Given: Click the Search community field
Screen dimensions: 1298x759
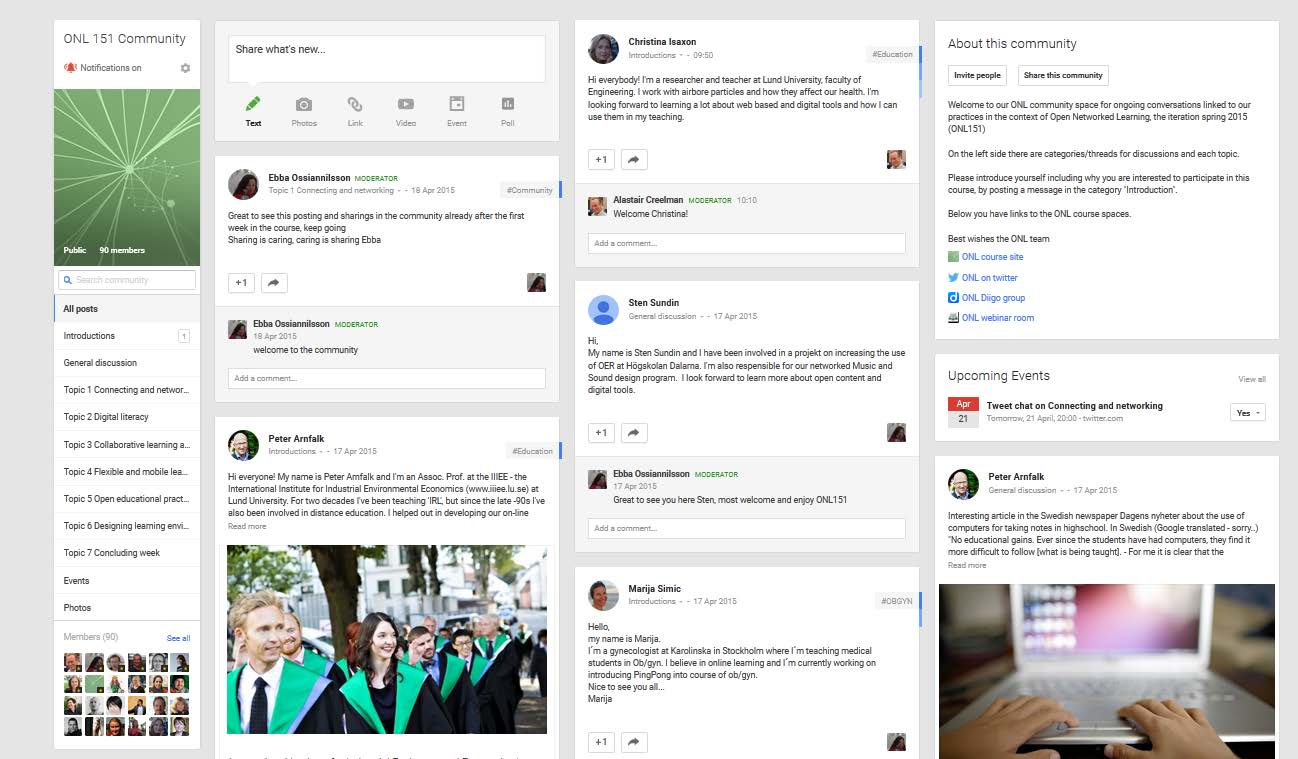Looking at the screenshot, I should click(x=127, y=280).
